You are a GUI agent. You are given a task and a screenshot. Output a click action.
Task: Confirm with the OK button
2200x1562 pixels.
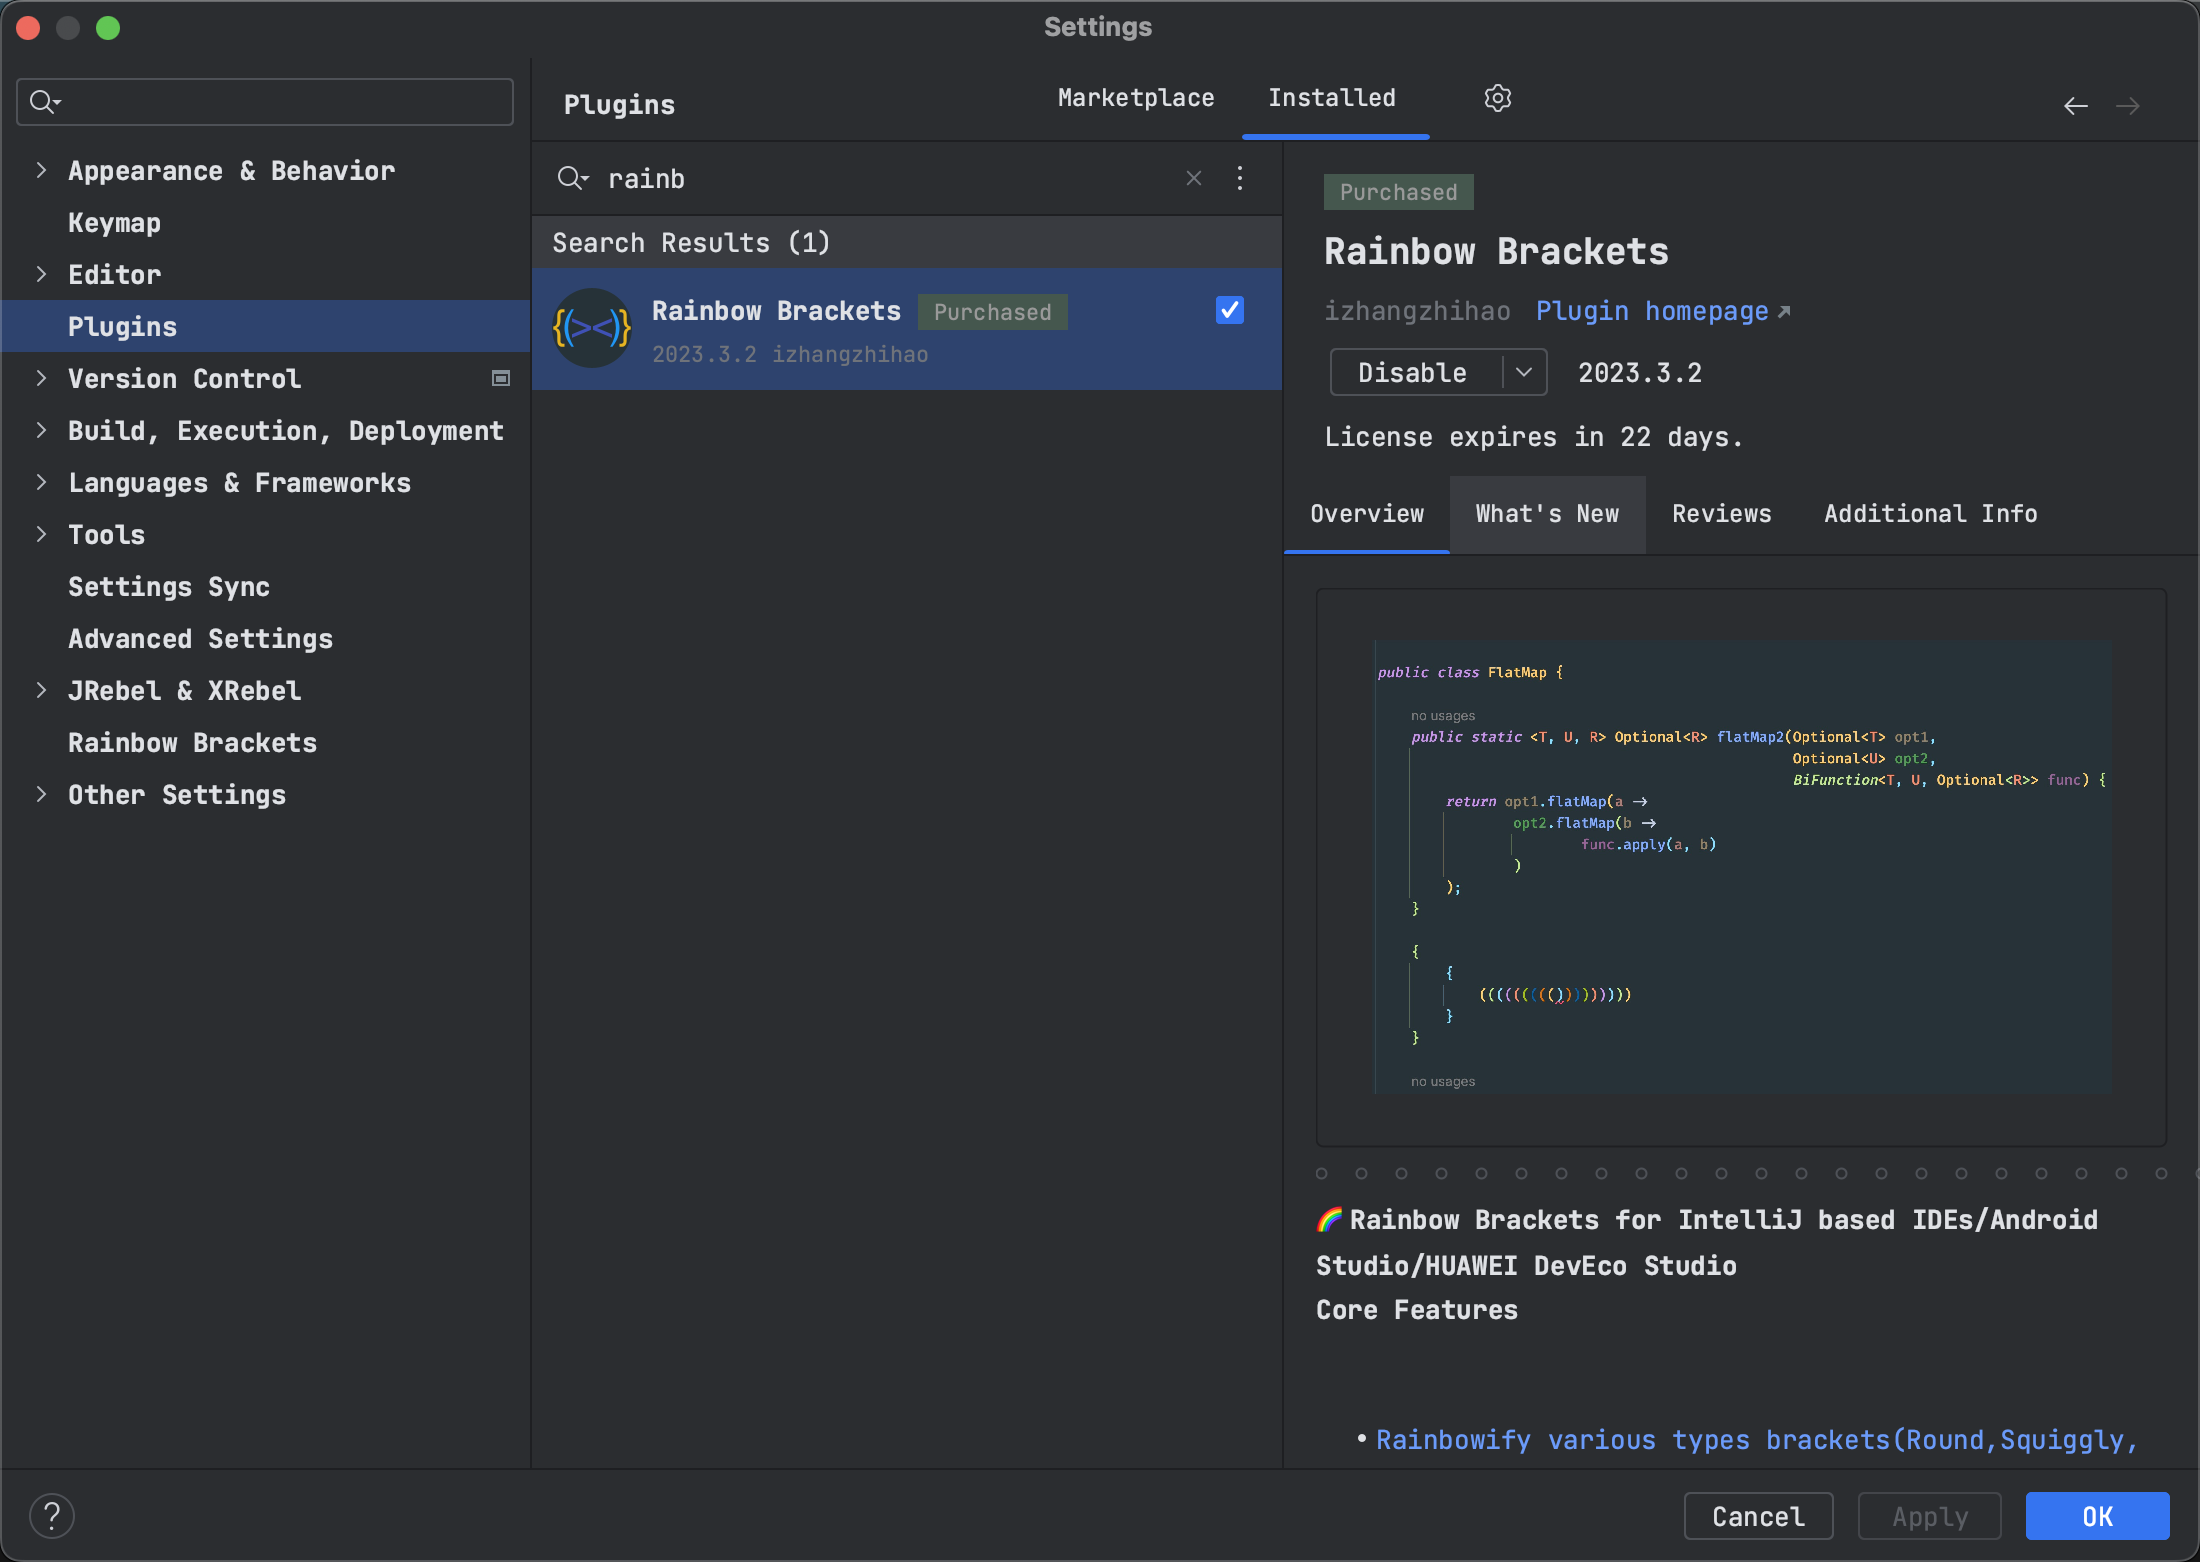click(2097, 1516)
